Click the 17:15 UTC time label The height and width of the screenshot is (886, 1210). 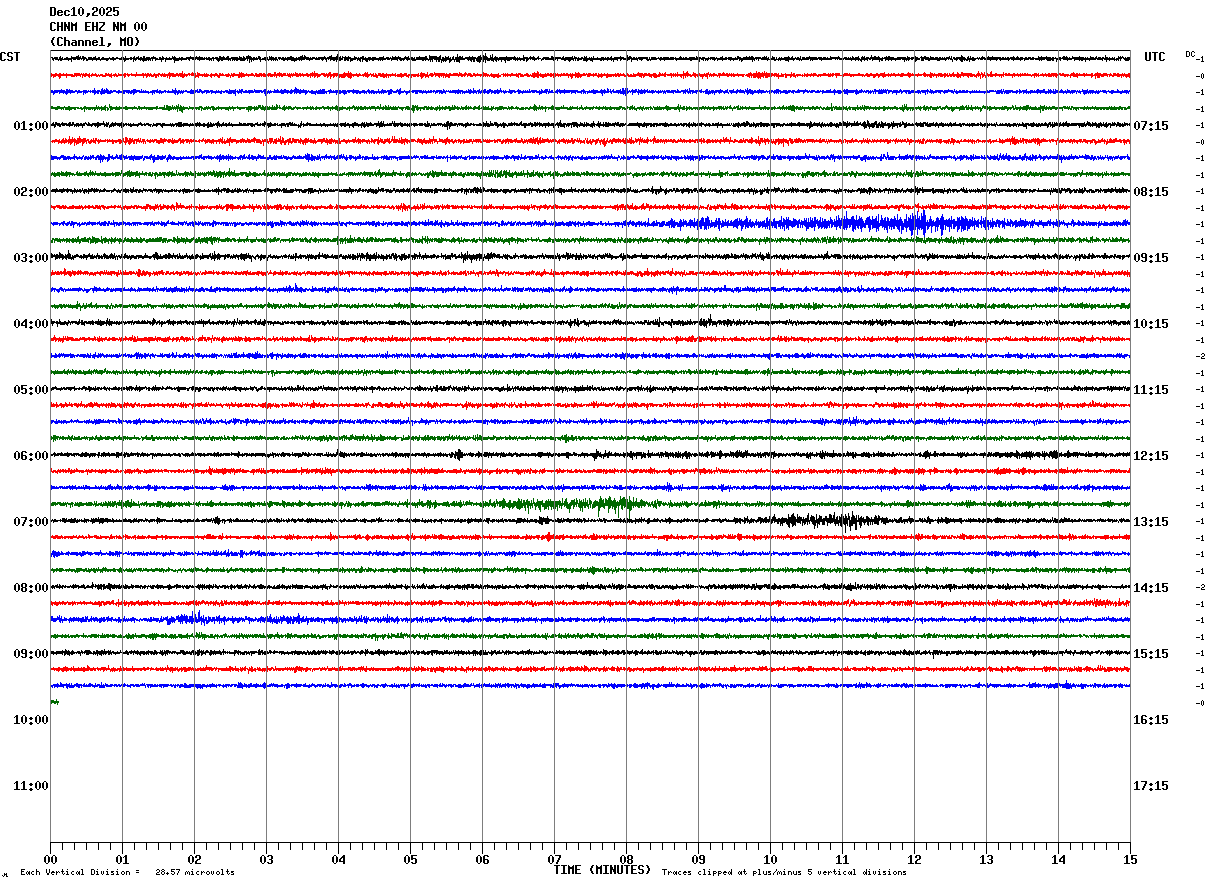coord(1150,785)
